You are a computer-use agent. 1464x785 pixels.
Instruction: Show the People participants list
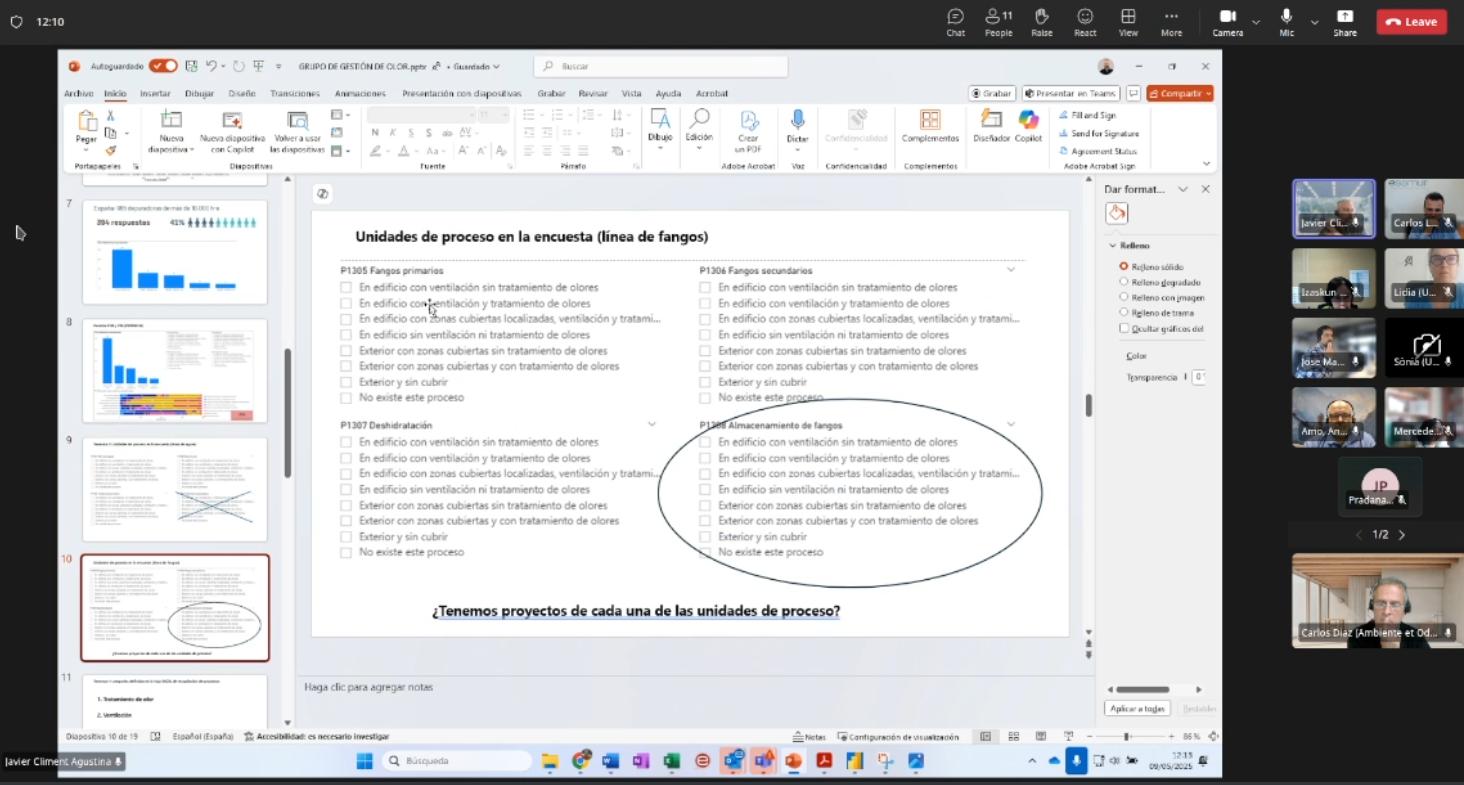[x=998, y=21]
